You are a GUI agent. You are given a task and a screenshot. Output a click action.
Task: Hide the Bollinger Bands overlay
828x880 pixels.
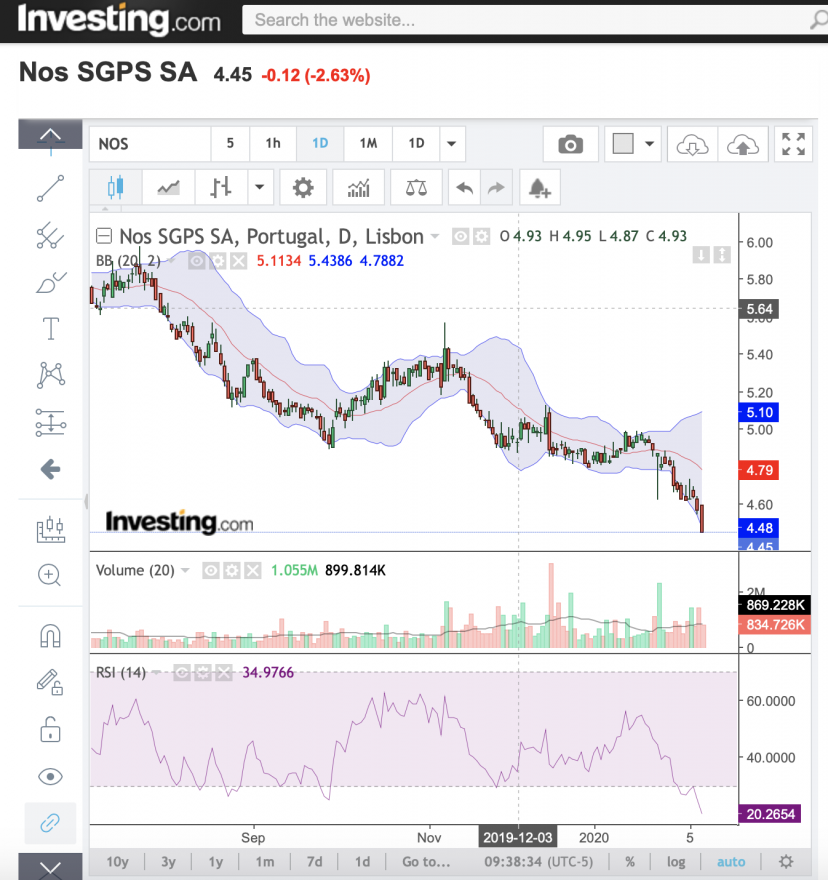pyautogui.click(x=196, y=261)
